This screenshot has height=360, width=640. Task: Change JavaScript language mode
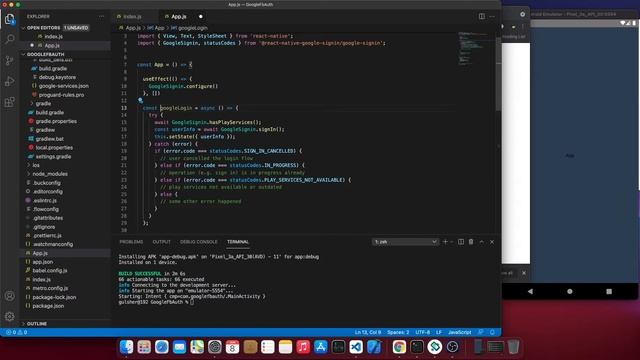point(460,332)
